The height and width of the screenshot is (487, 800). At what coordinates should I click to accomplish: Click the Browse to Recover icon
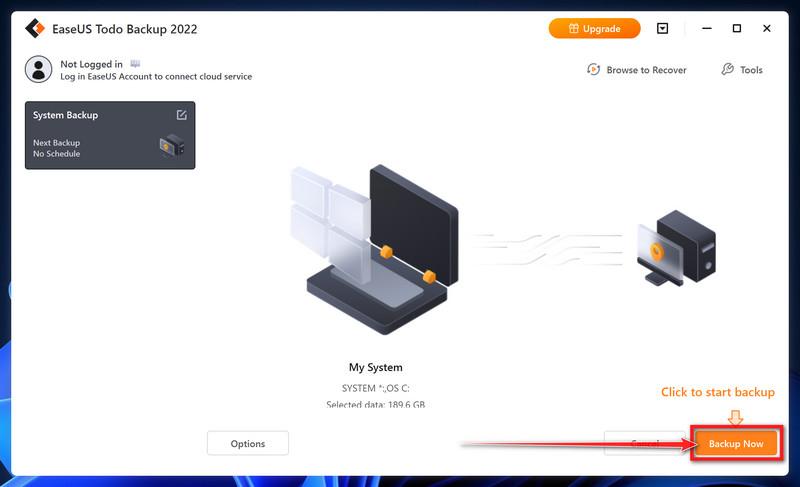pos(593,69)
